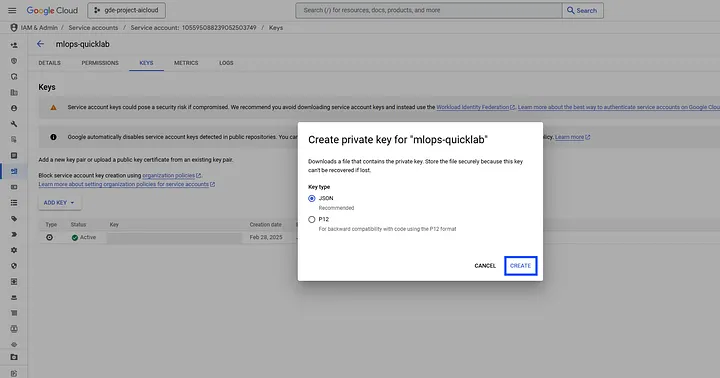The width and height of the screenshot is (720, 378).
Task: Open selected Service Accounts sidebar icon
Action: click(14, 171)
